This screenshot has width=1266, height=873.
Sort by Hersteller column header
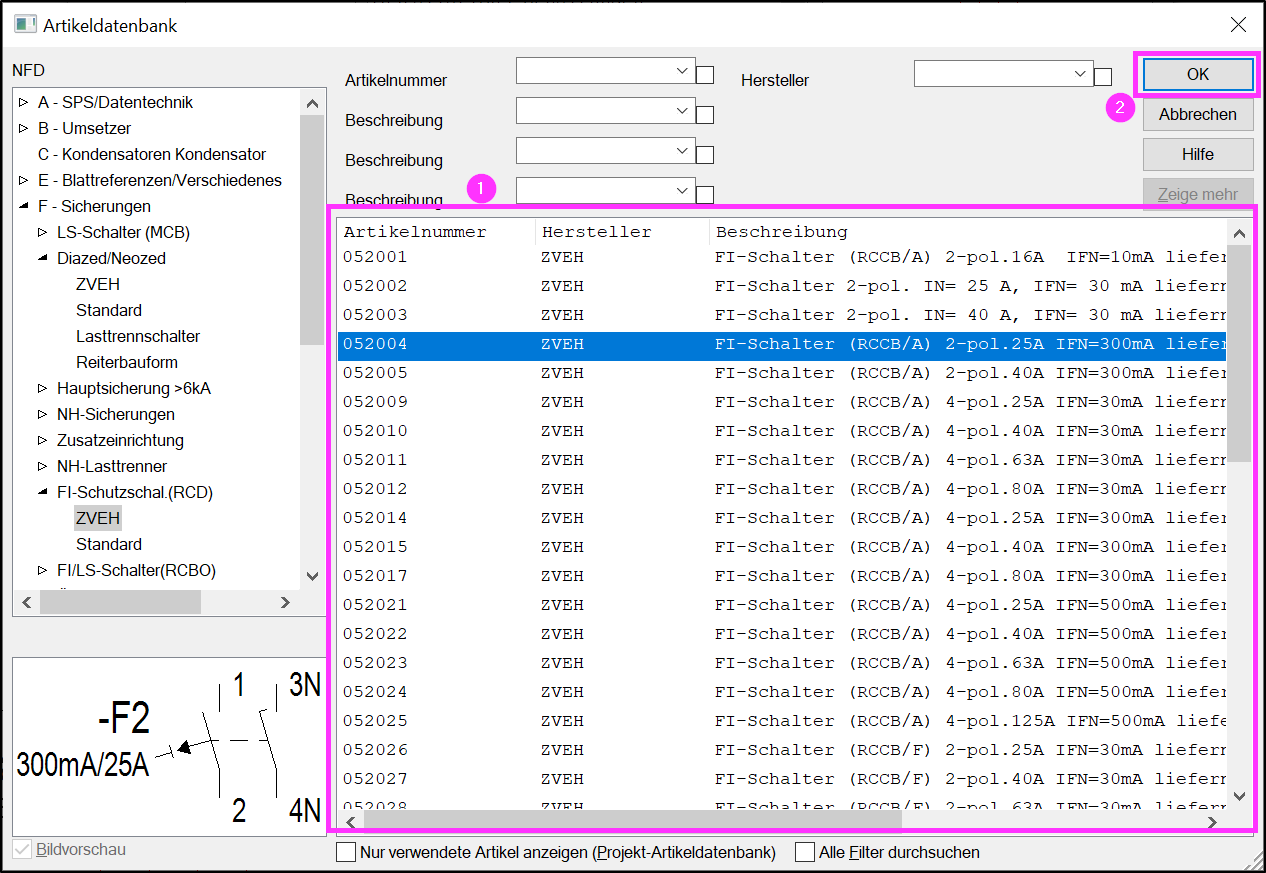click(622, 232)
